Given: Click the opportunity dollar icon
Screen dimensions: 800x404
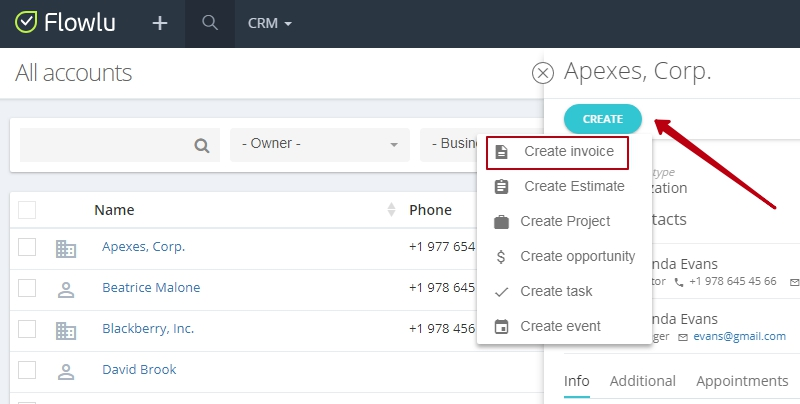Looking at the screenshot, I should tap(501, 257).
